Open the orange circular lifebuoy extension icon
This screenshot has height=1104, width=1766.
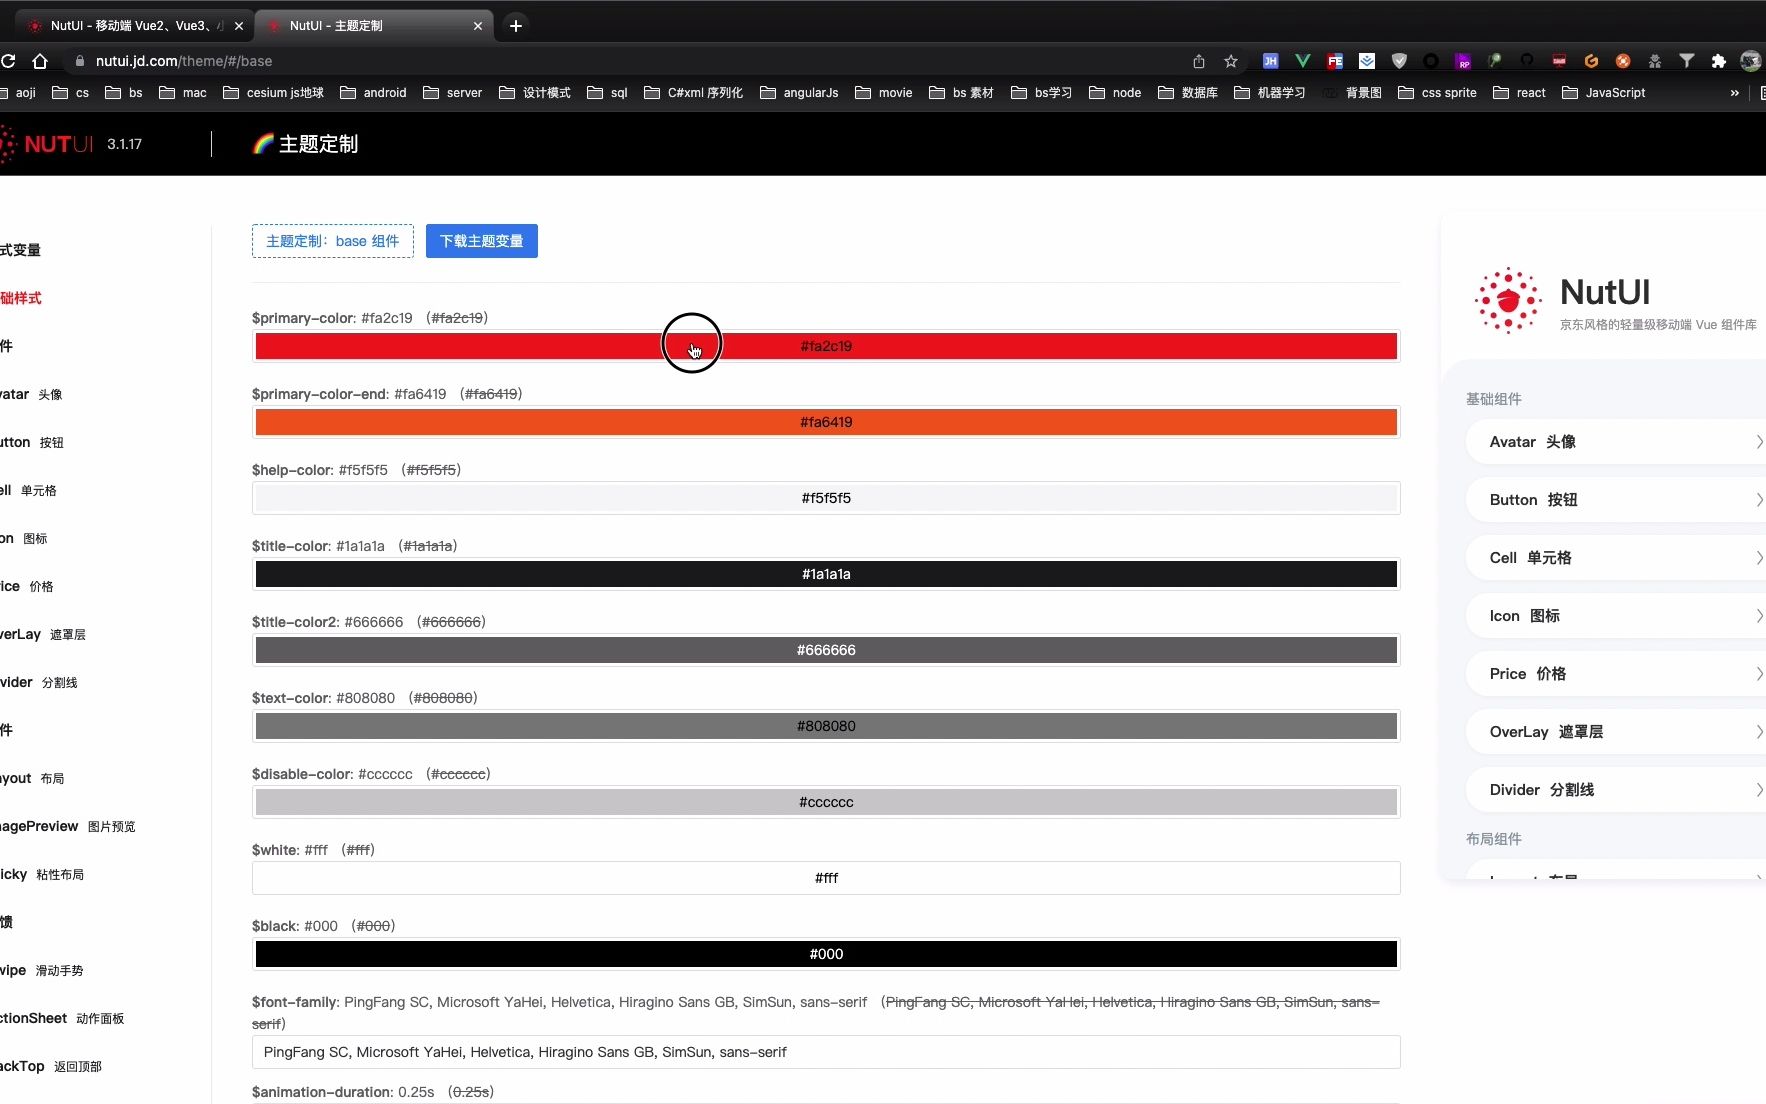[x=1623, y=61]
